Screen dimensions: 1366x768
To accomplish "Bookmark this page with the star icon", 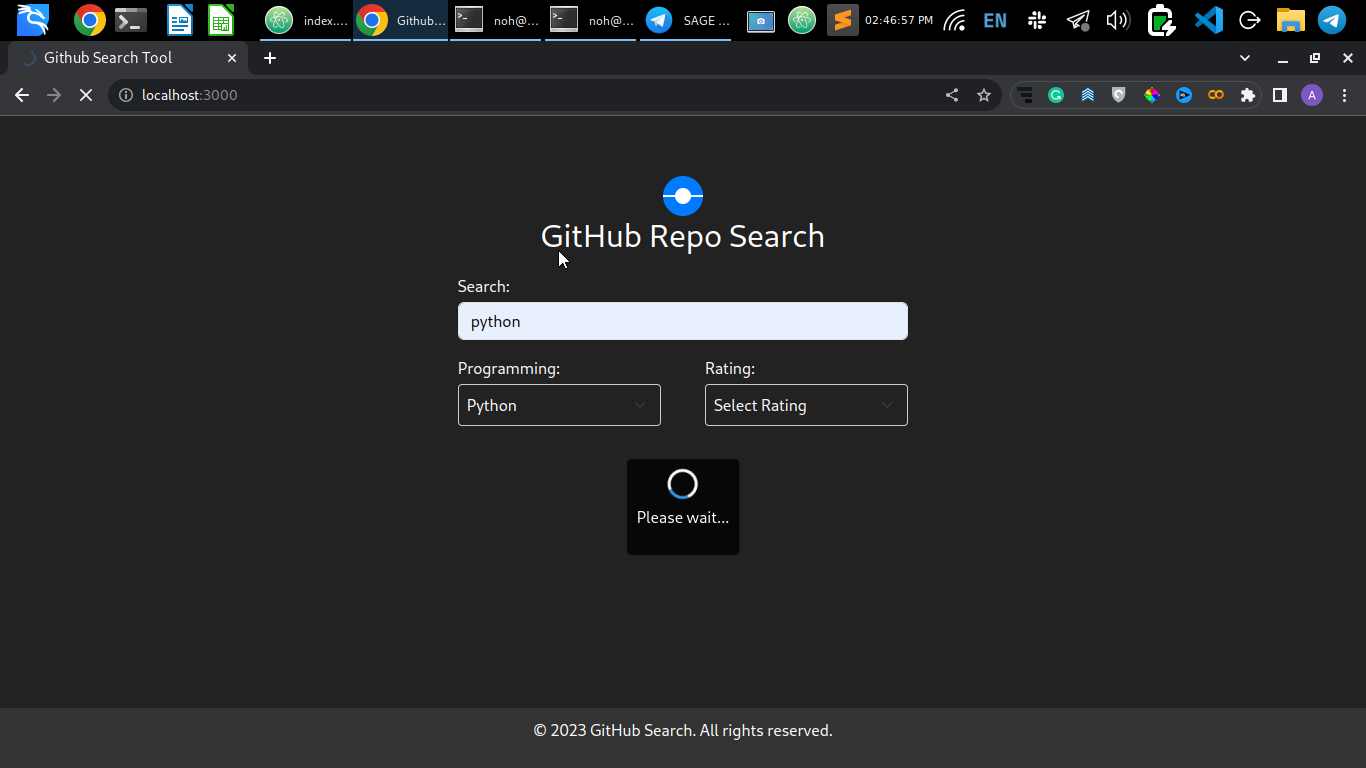I will (984, 95).
